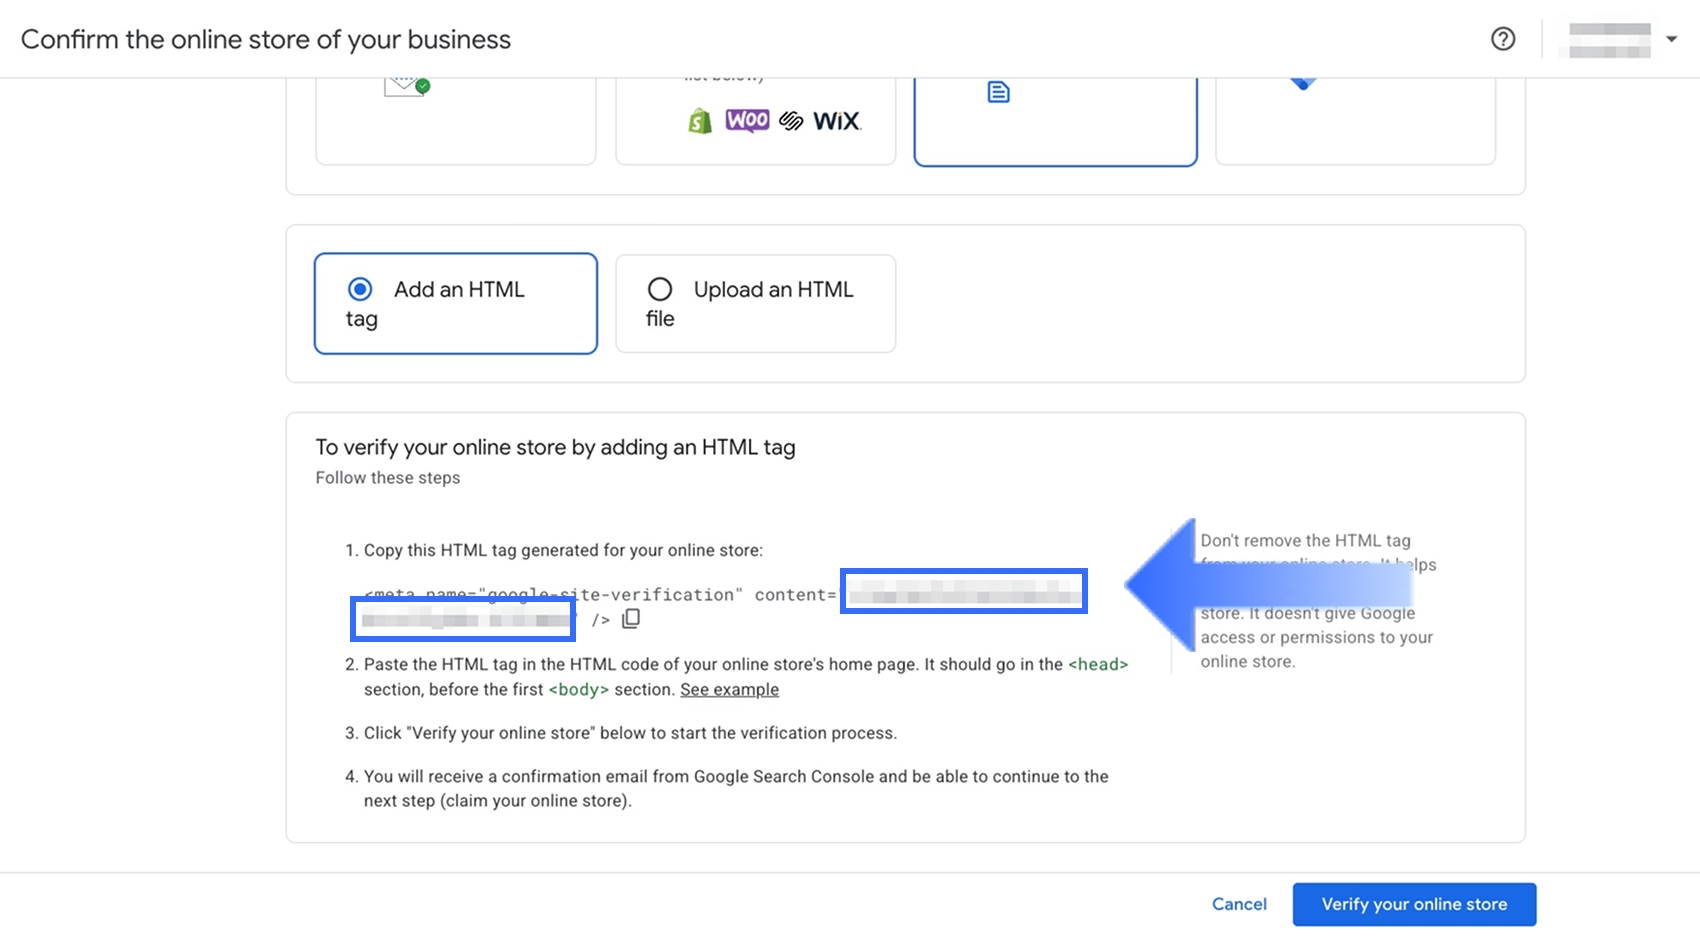Image resolution: width=1700 pixels, height=936 pixels.
Task: Click the green <head> code text
Action: pos(1098,664)
